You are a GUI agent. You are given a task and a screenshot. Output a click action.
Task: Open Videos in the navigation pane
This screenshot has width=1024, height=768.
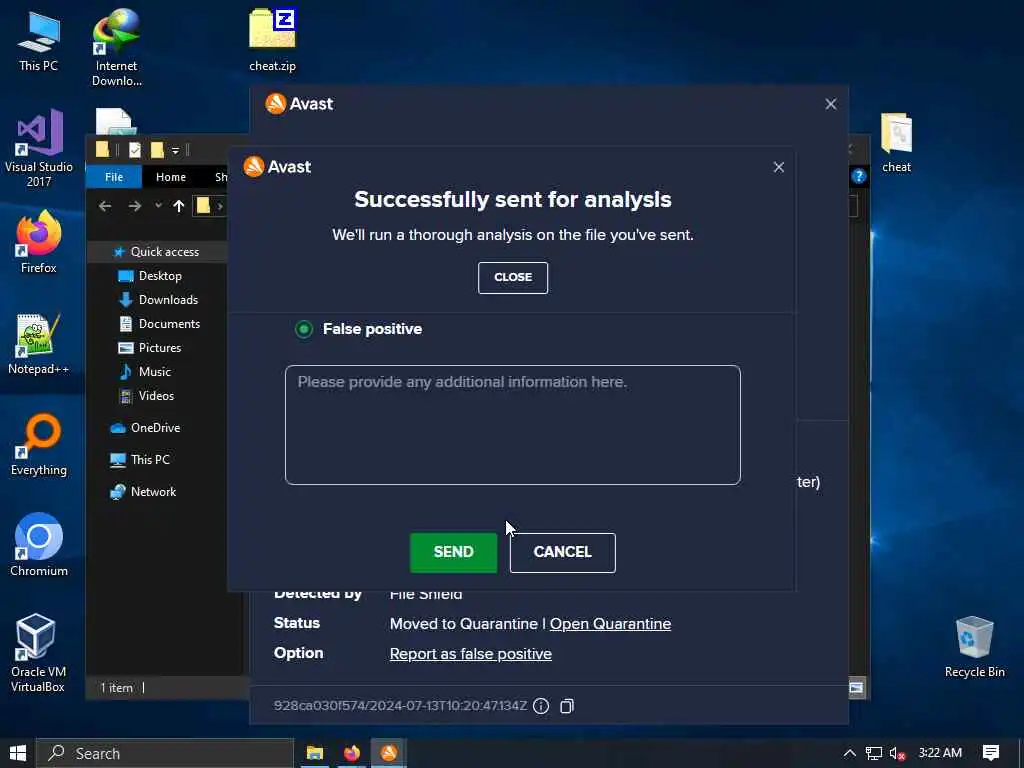[156, 396]
